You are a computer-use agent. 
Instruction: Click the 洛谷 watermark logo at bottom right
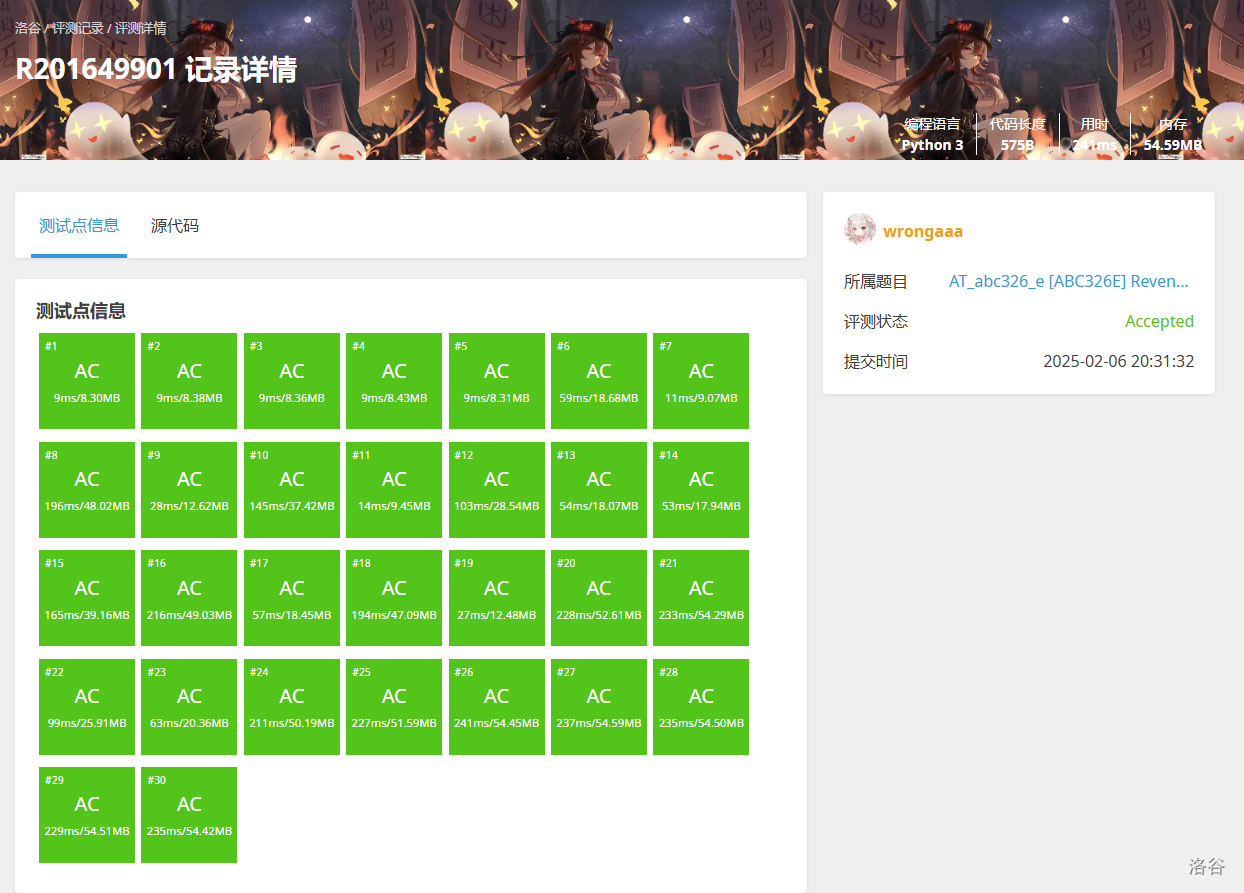click(x=1206, y=866)
